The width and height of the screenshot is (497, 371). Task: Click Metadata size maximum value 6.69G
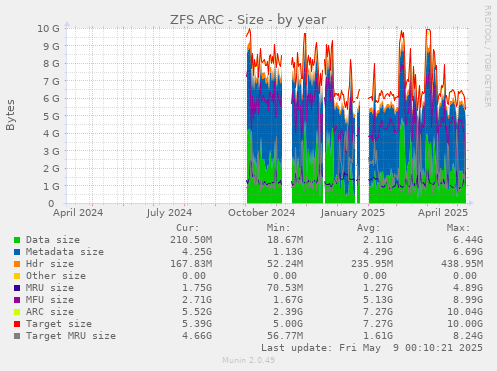pyautogui.click(x=468, y=252)
